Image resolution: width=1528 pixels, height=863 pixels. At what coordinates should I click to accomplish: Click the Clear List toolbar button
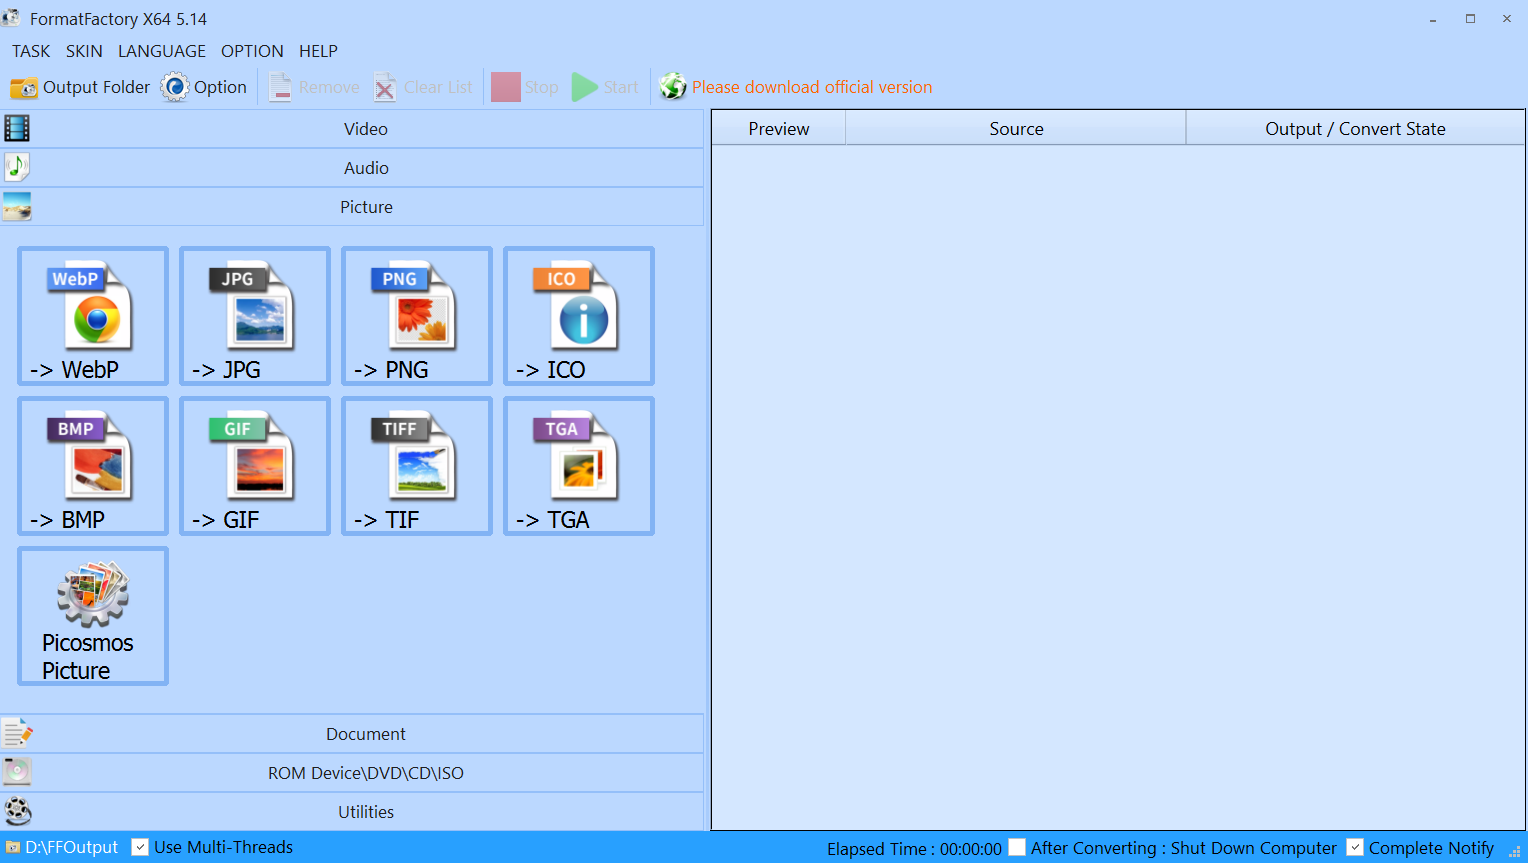click(422, 87)
